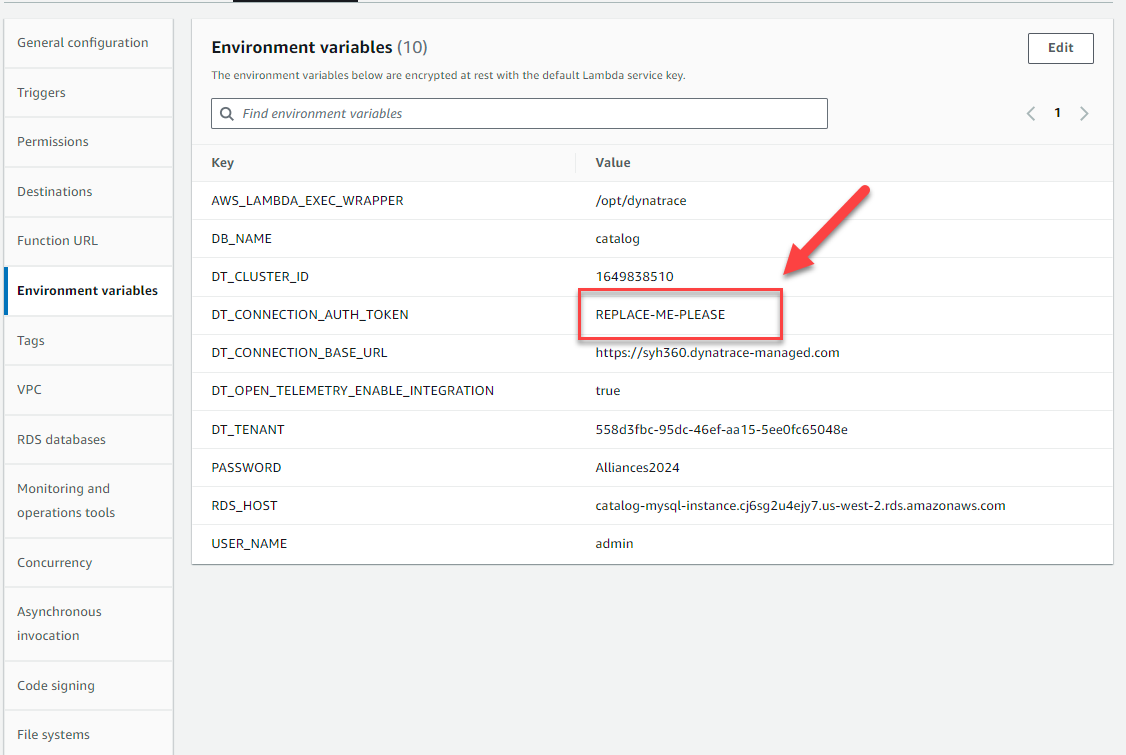Open the File systems section
1126x755 pixels.
point(54,735)
